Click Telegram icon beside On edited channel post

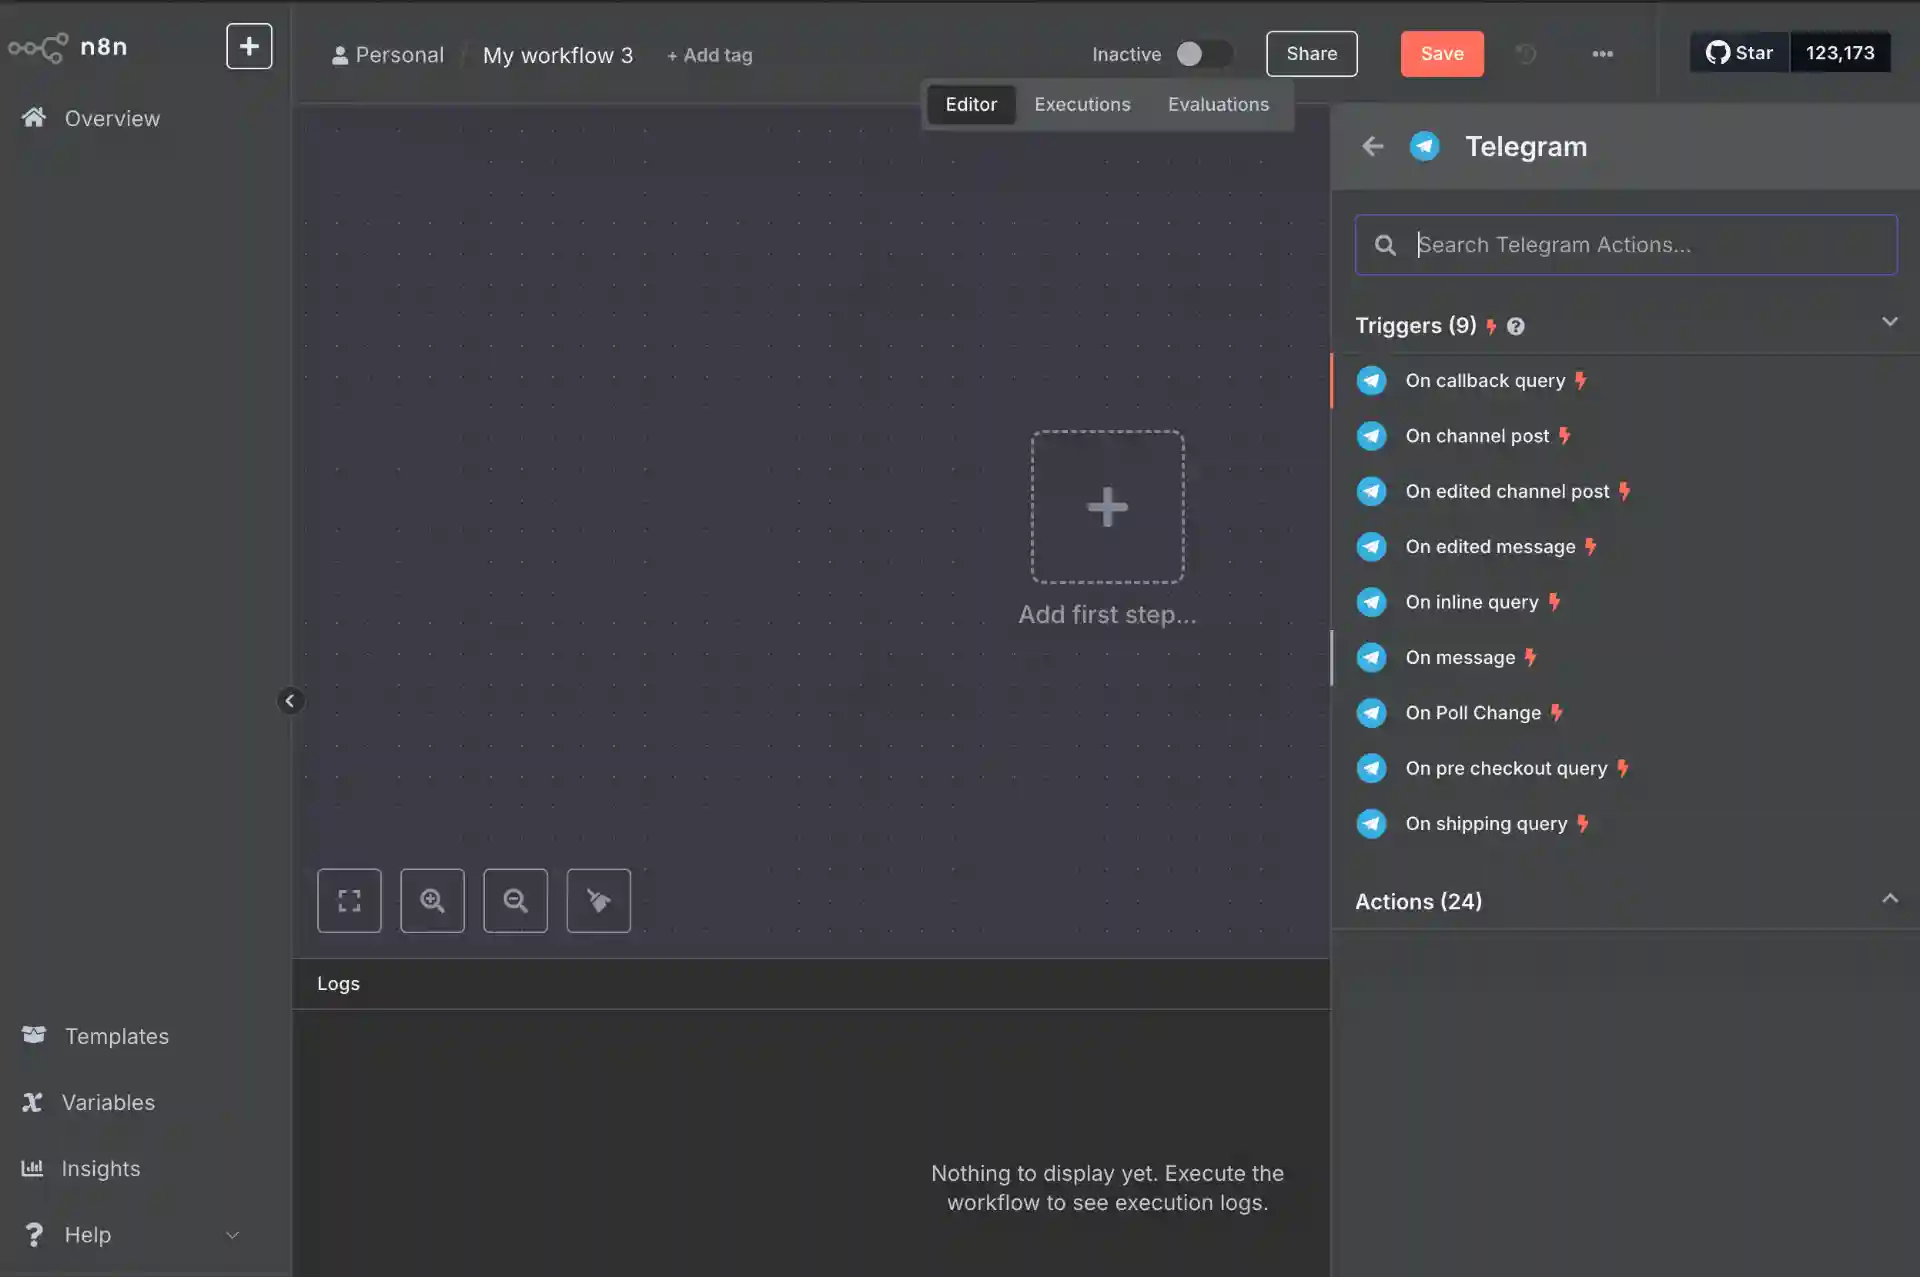click(x=1371, y=491)
